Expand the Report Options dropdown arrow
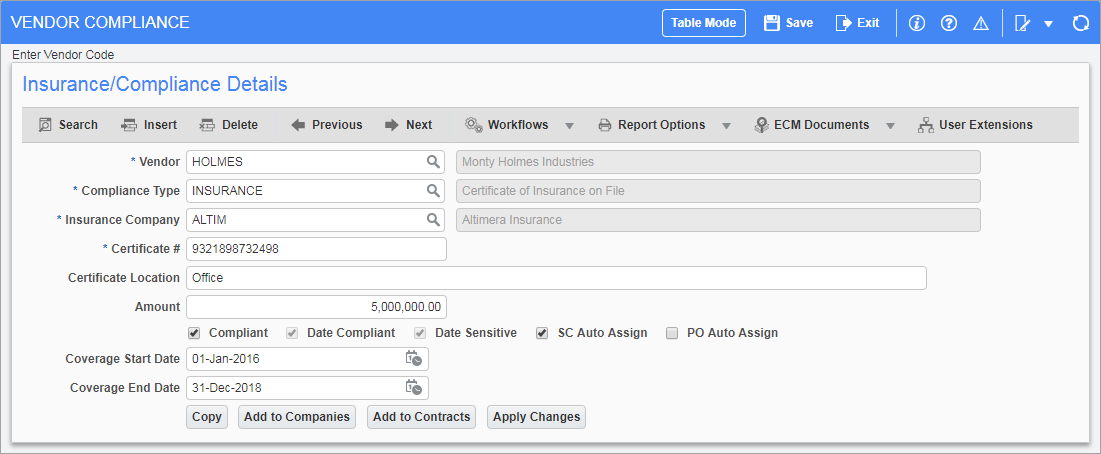This screenshot has height=454, width=1101. point(727,126)
